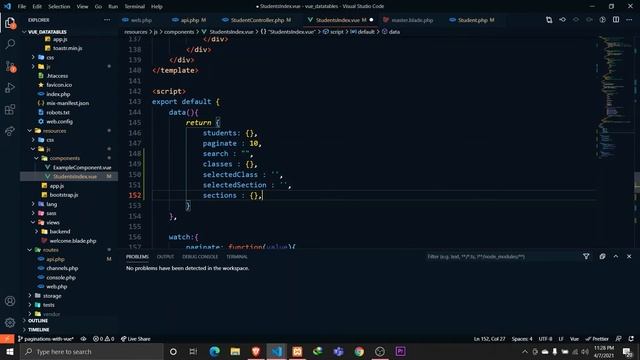This screenshot has width=640, height=360.
Task: Switch to the TERMINAL panel tab
Action: 237,256
